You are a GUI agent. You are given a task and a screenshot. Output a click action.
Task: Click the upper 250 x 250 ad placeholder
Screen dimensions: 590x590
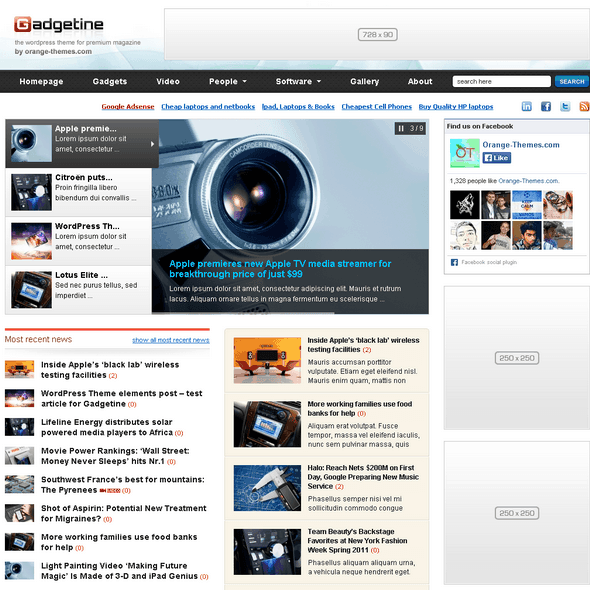[x=517, y=358]
